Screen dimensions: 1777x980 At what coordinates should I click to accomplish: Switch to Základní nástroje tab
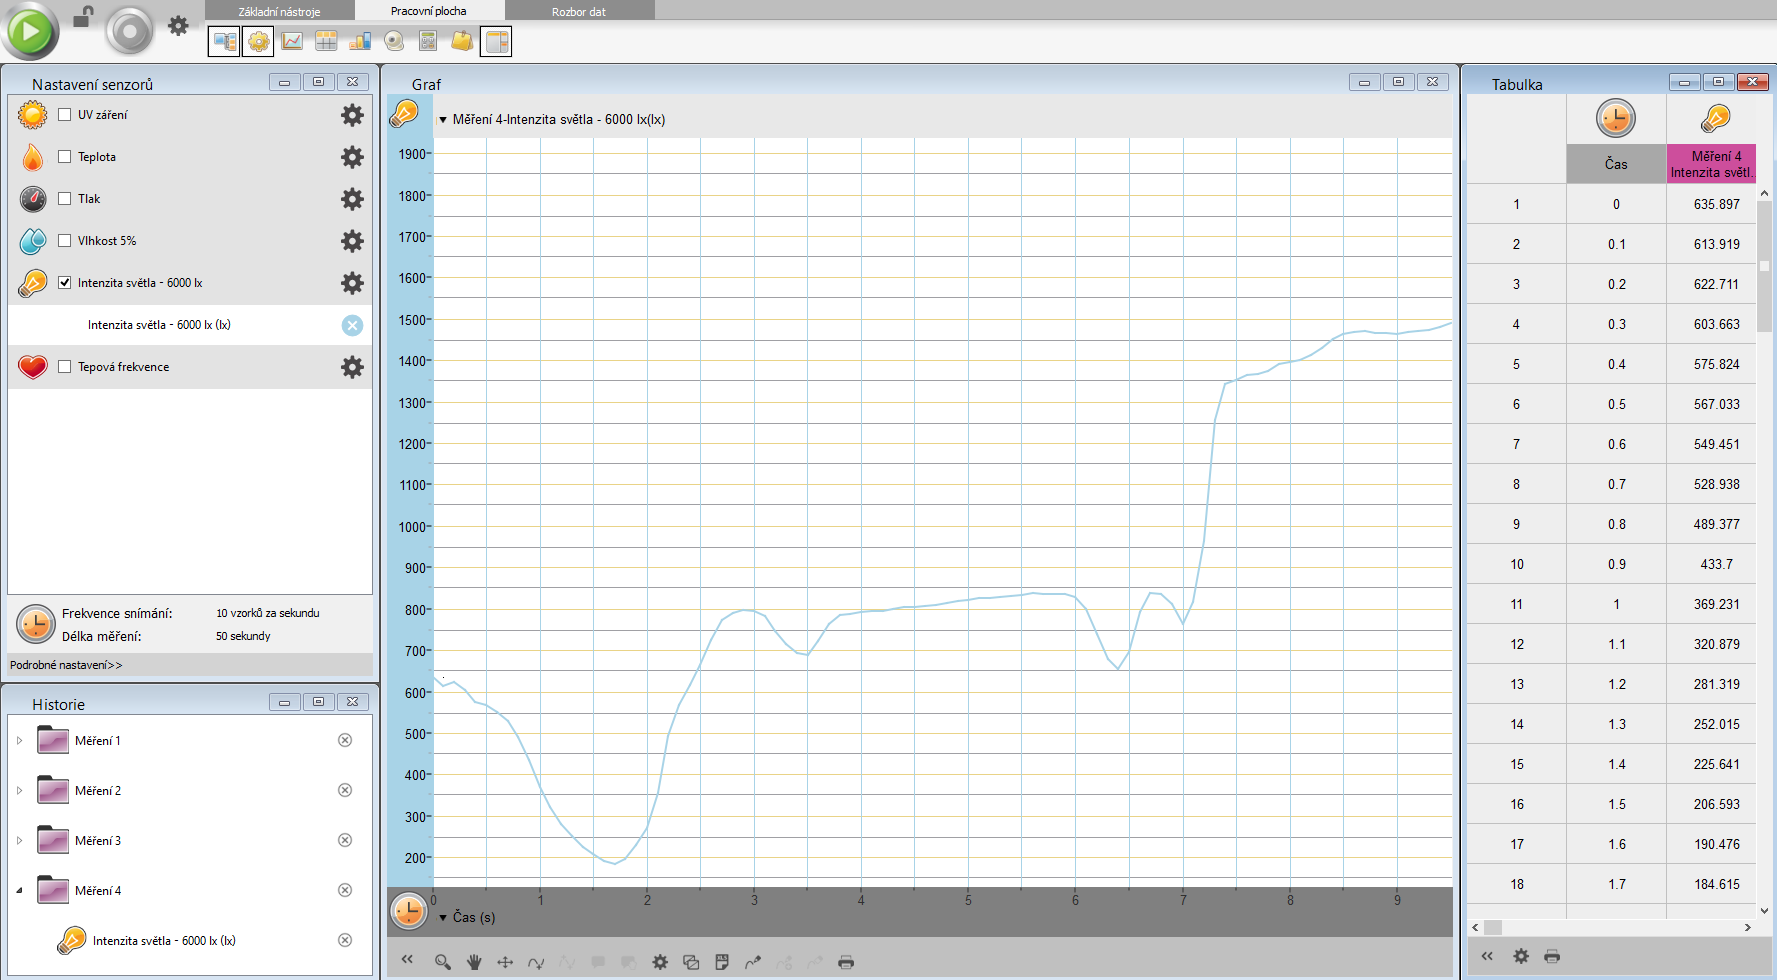pyautogui.click(x=279, y=11)
